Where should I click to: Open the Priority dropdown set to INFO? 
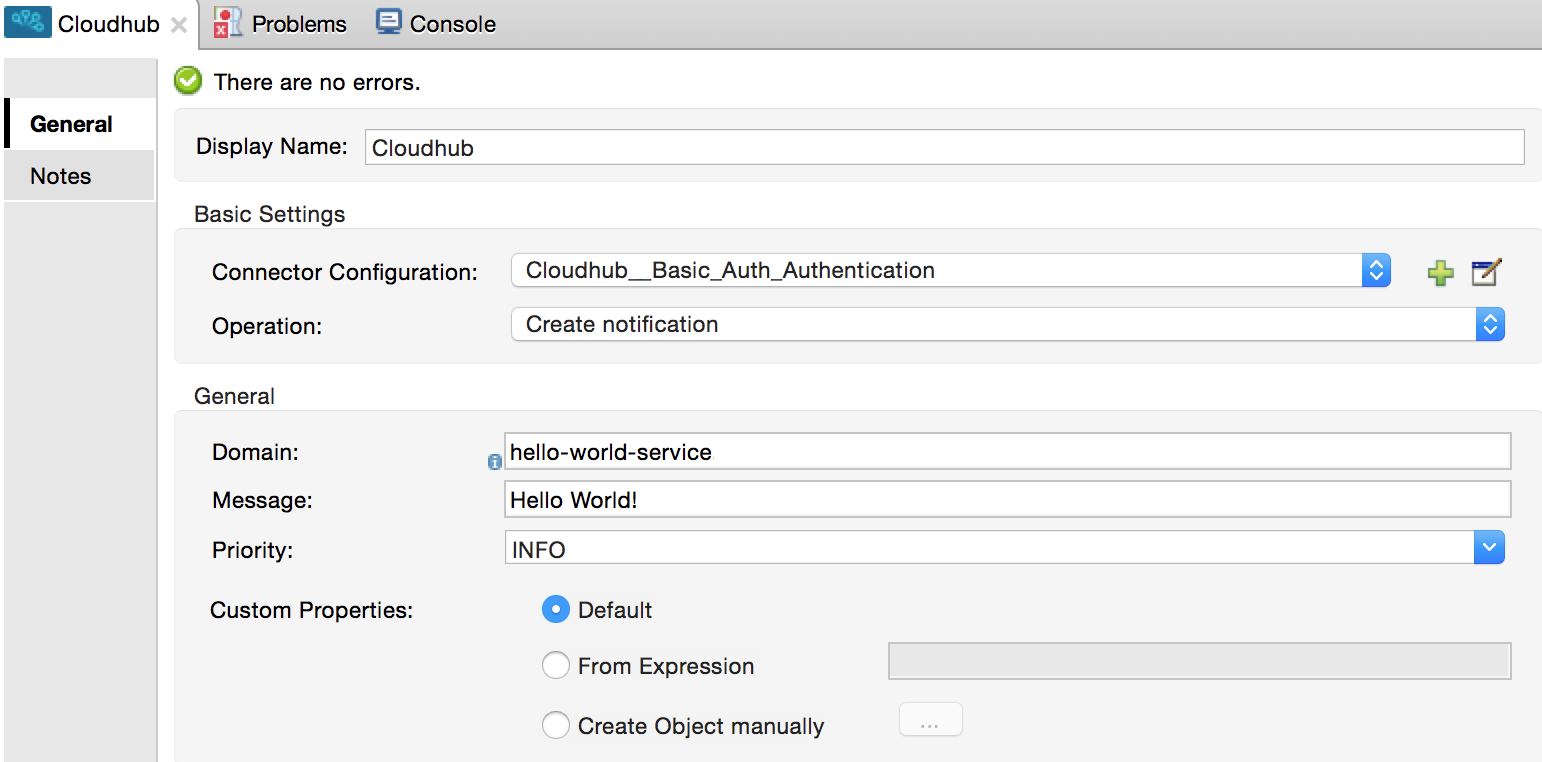1489,547
